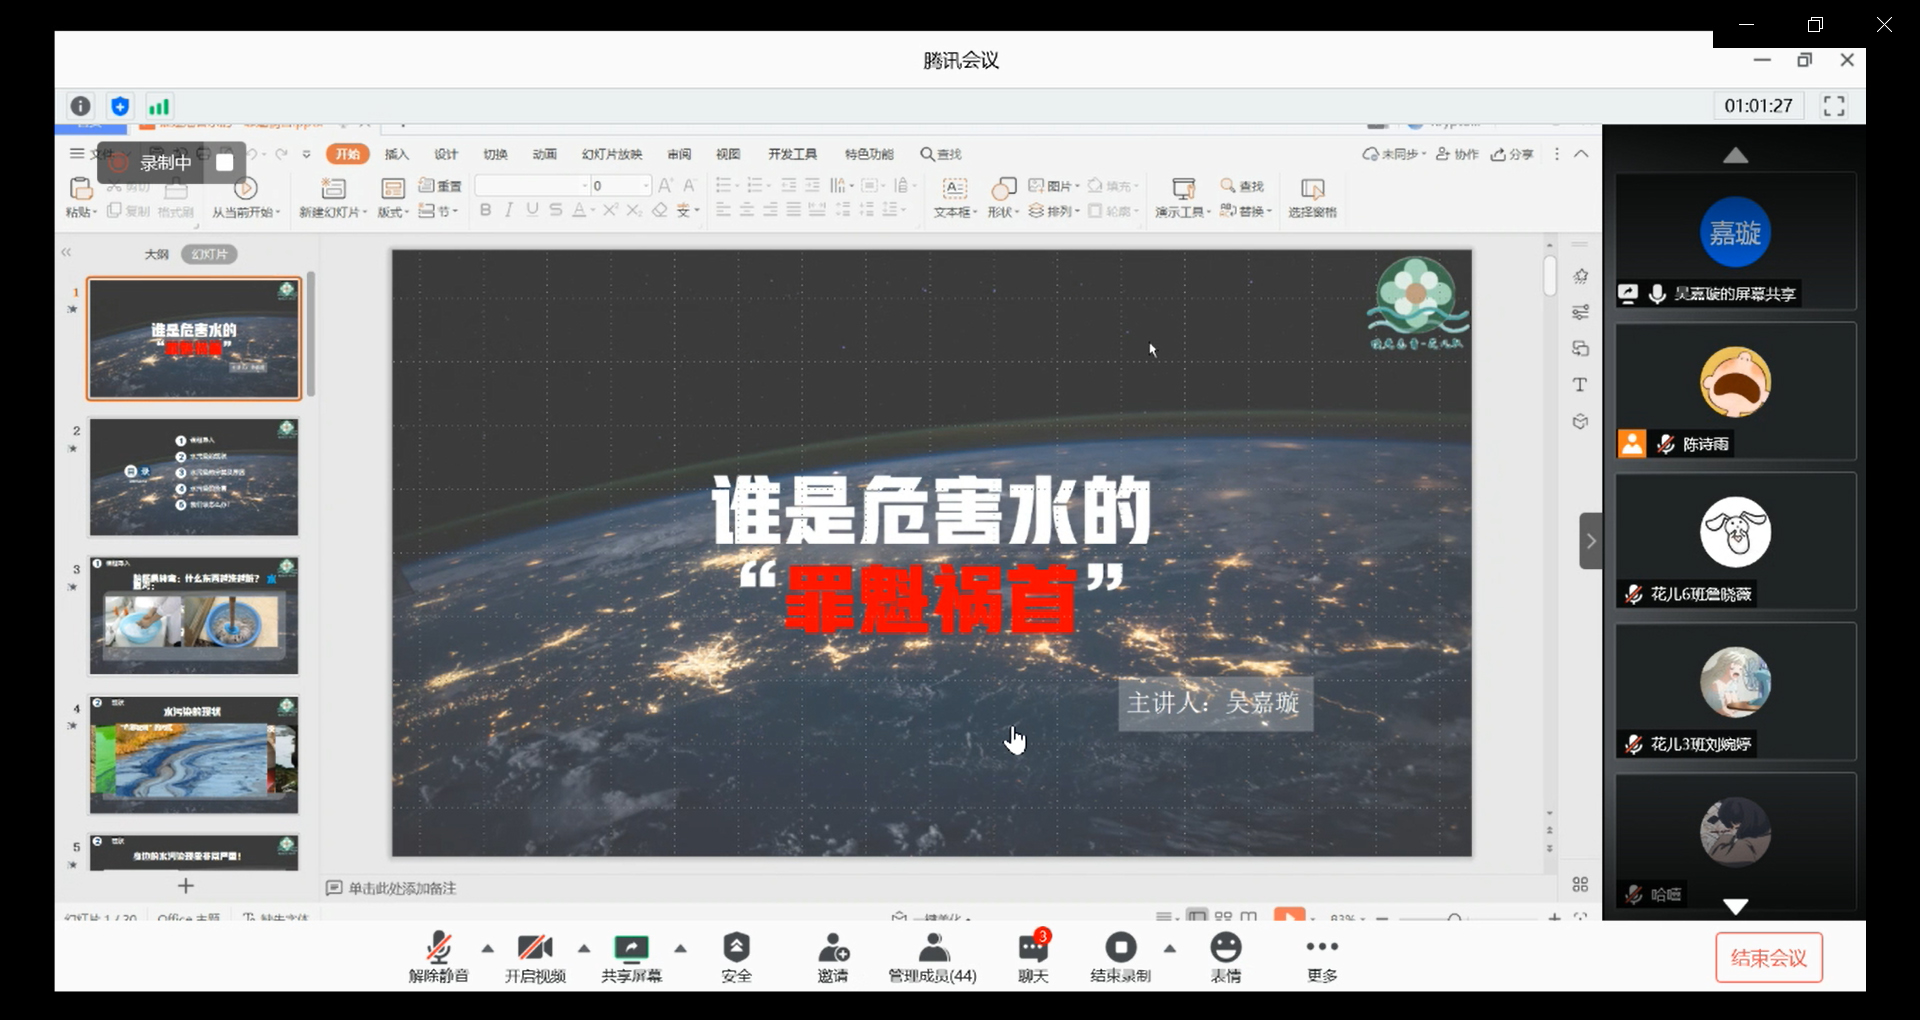Open the More (更多) options

tap(1322, 957)
